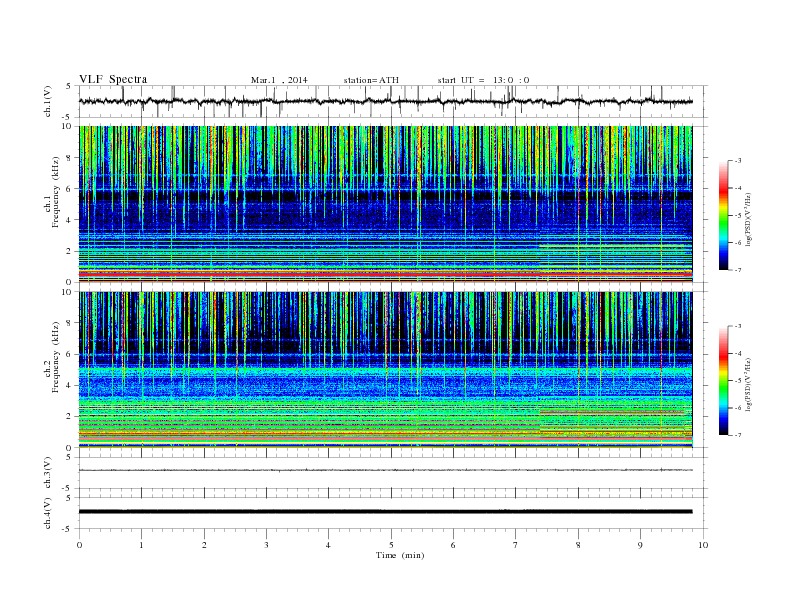Click time axis tick label "3"

coord(266,545)
